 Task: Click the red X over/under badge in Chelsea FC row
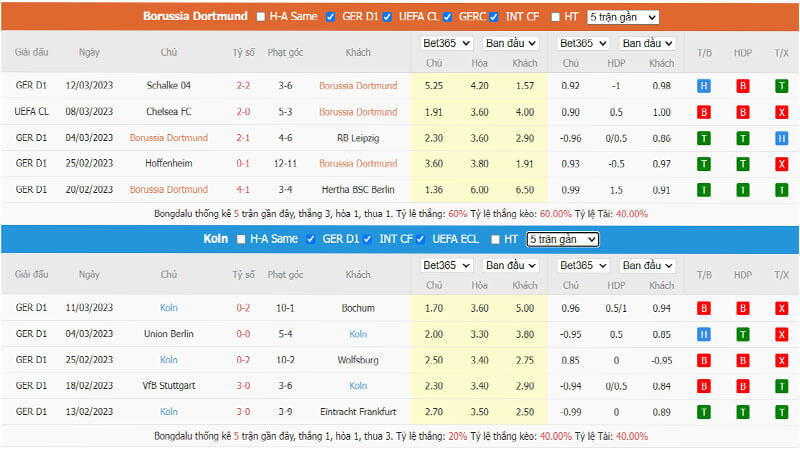781,112
